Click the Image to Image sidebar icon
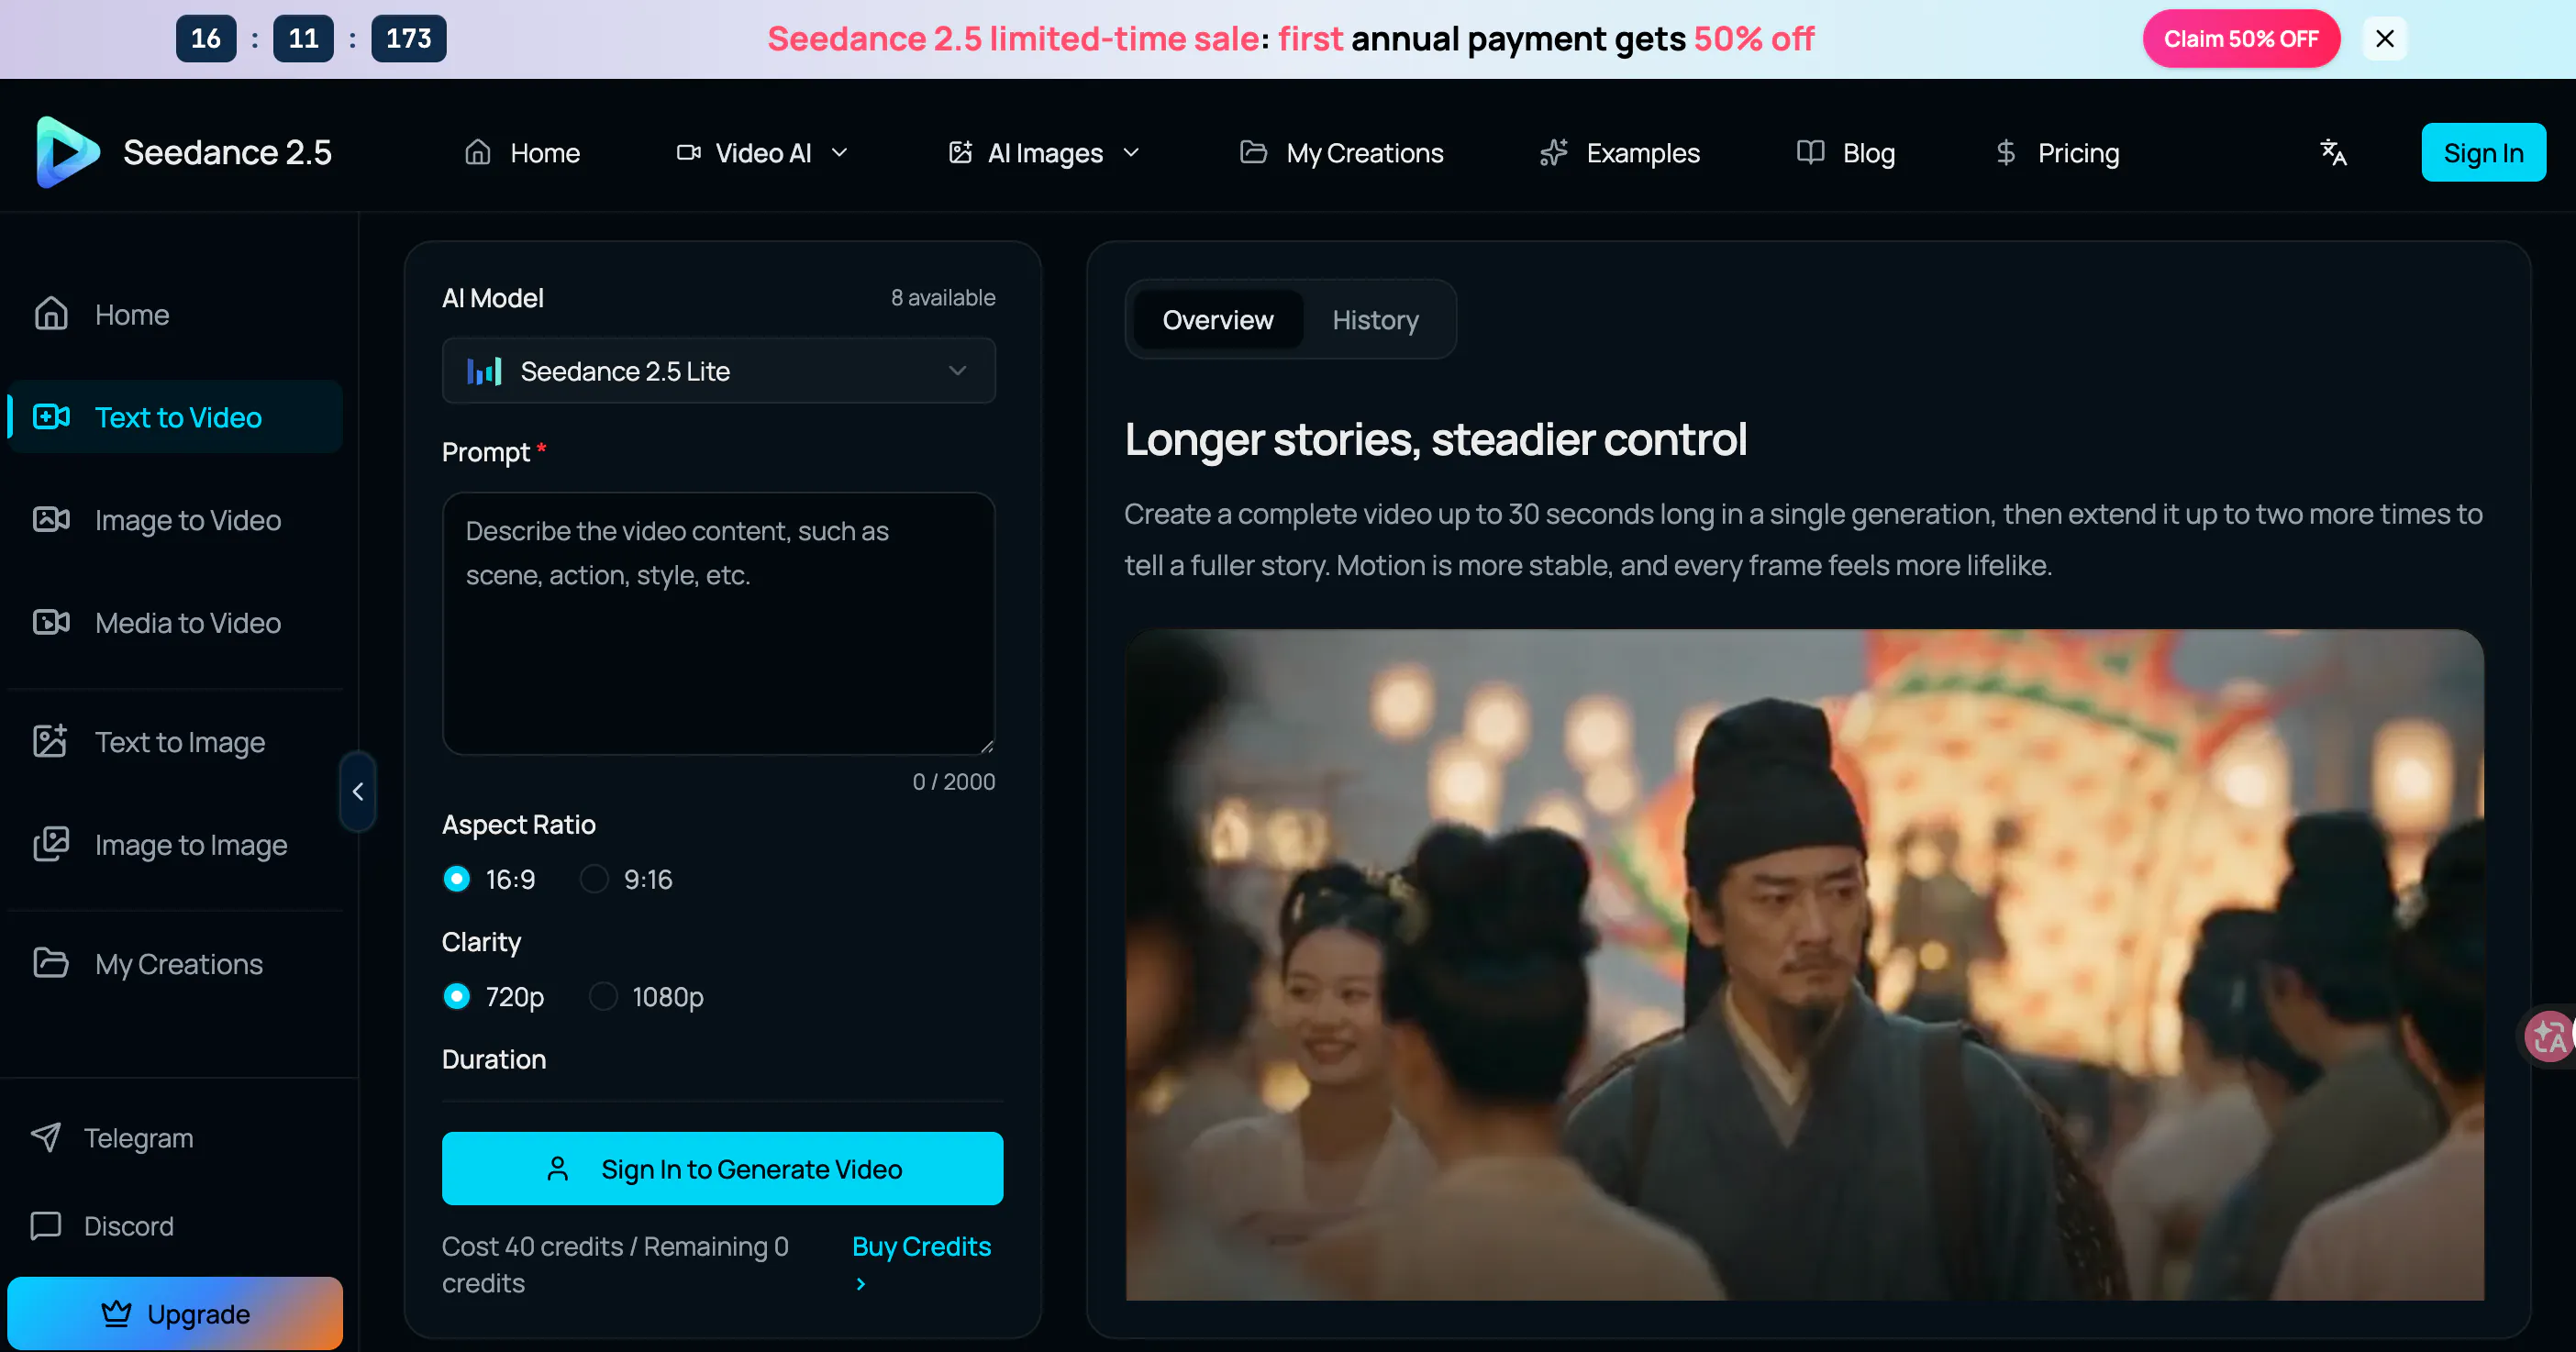 click(51, 844)
